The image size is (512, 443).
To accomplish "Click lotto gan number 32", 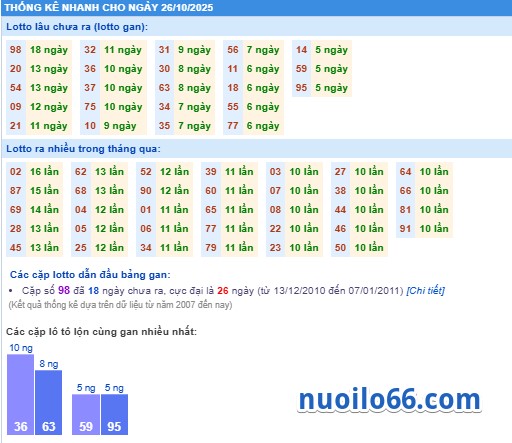I will tap(90, 50).
